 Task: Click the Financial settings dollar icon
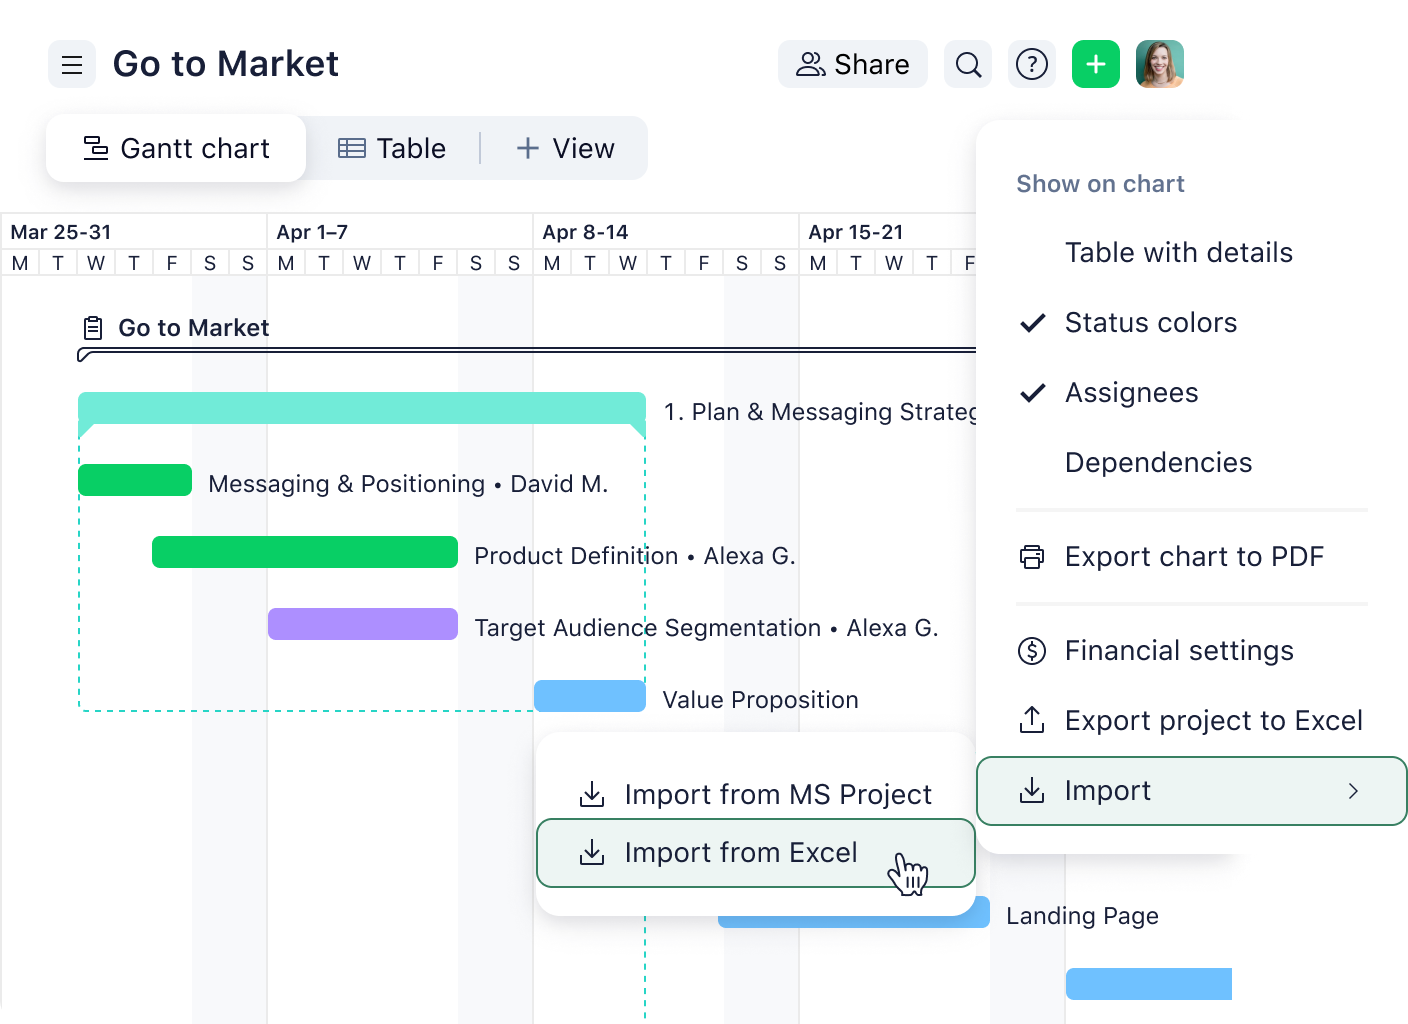pyautogui.click(x=1030, y=650)
